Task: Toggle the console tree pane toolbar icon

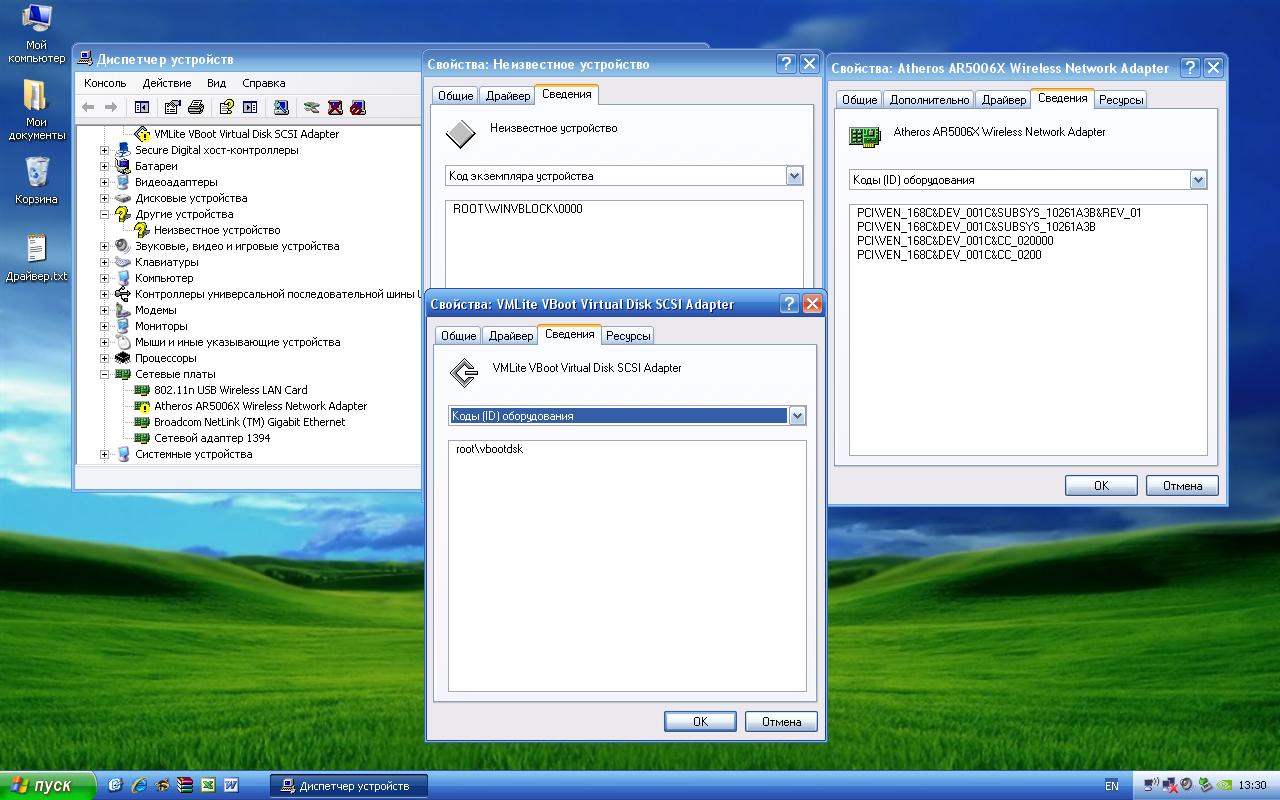Action: (x=142, y=107)
